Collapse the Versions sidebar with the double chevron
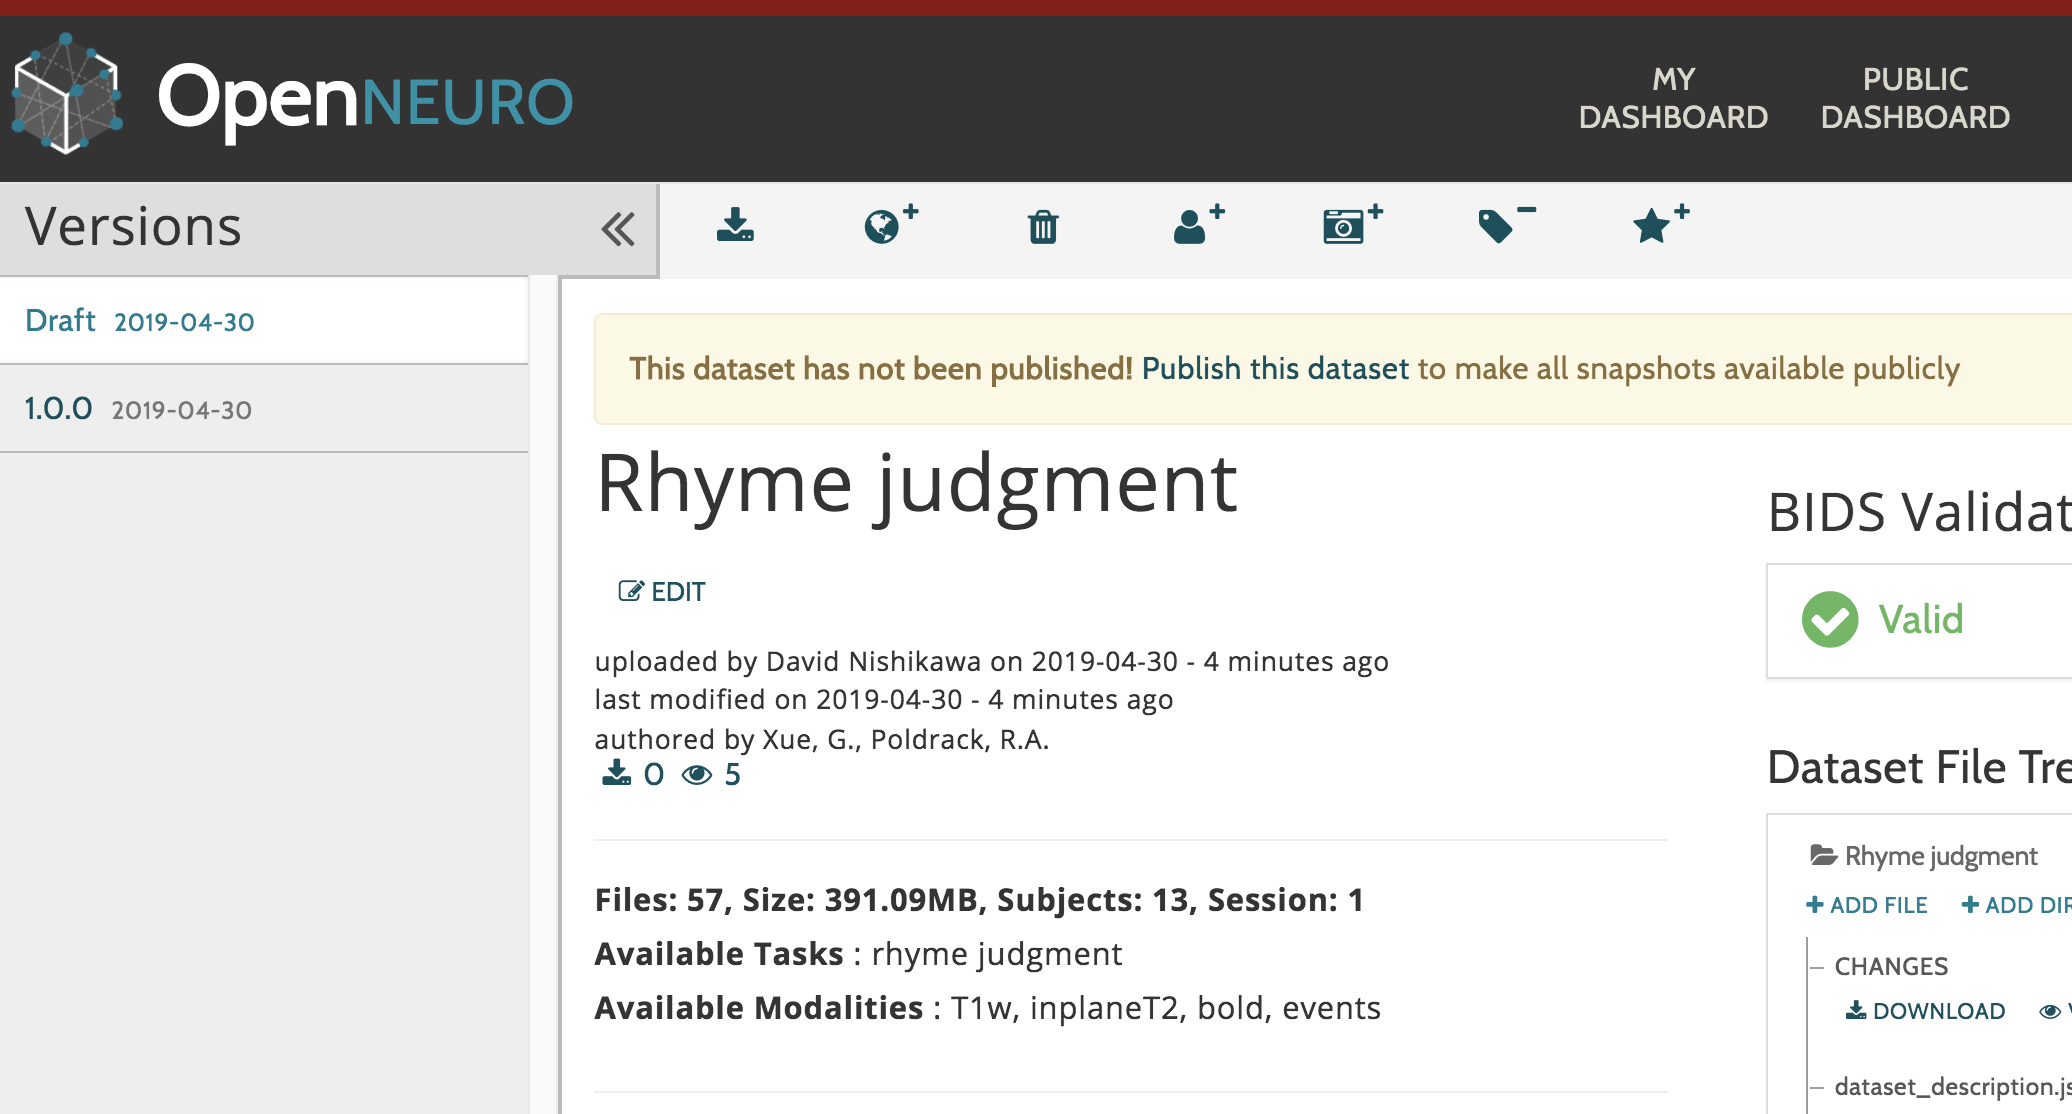 coord(619,228)
